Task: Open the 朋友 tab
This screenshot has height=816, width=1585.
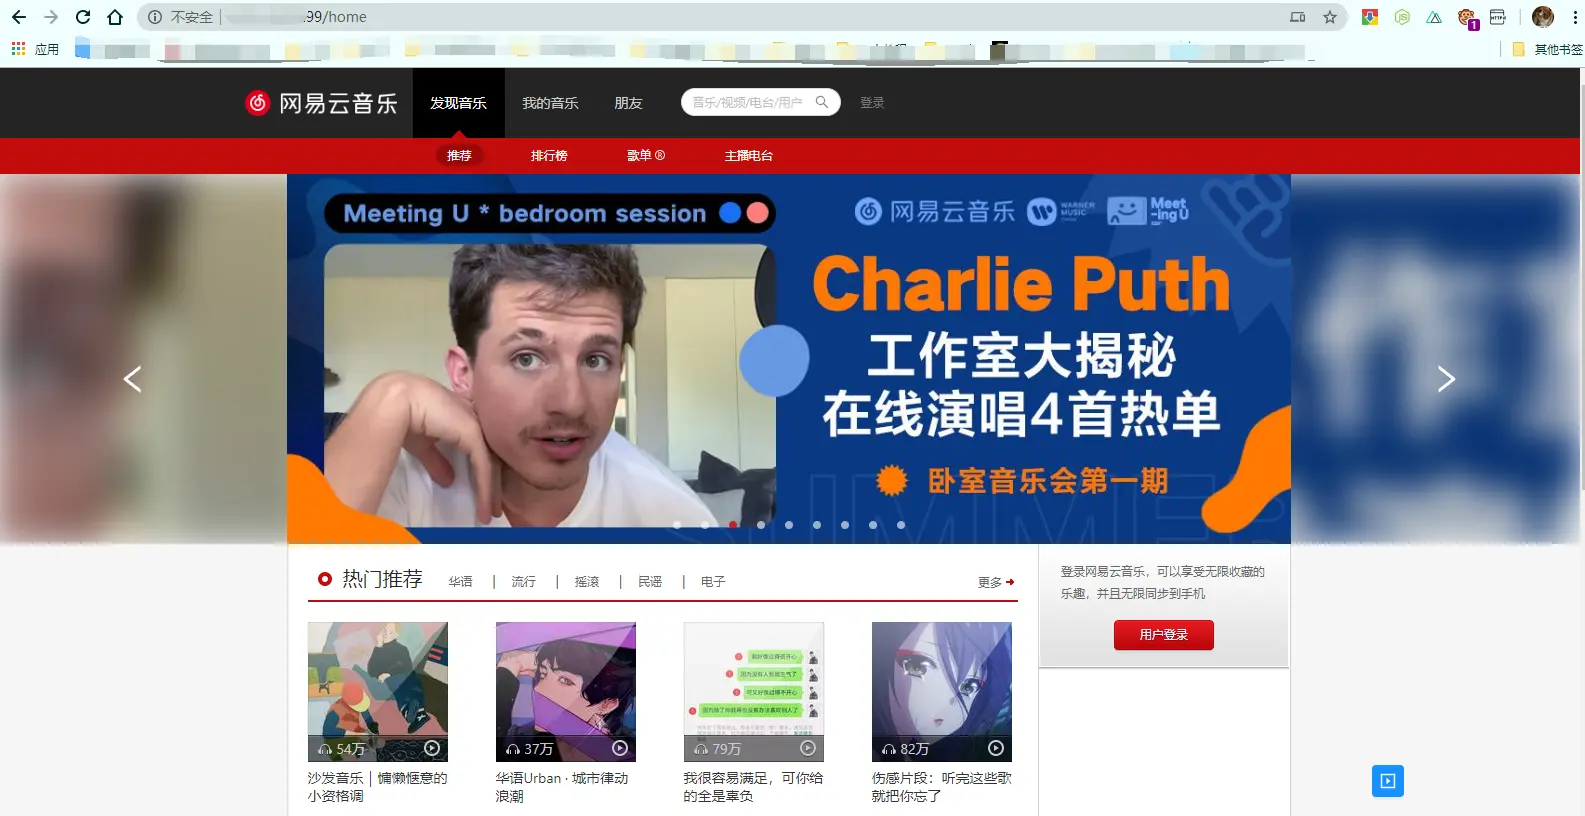Action: click(x=628, y=103)
